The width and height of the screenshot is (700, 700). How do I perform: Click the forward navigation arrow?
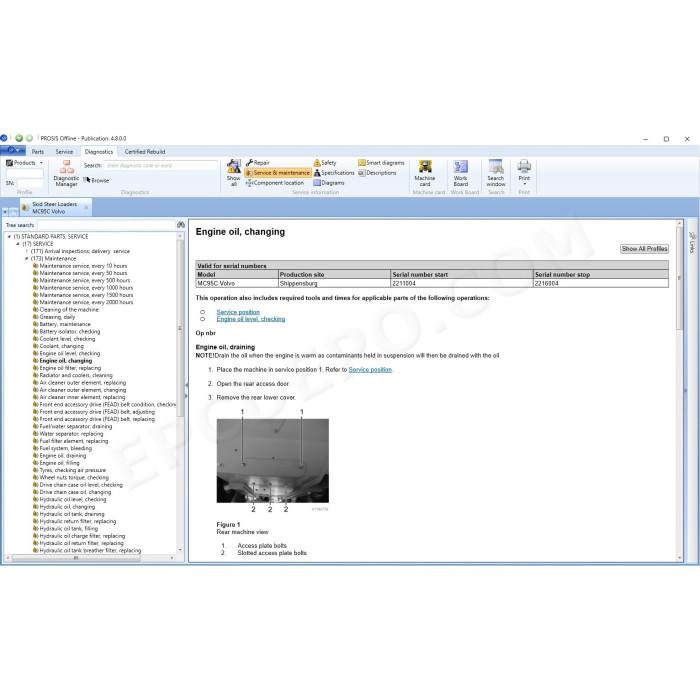click(x=29, y=138)
